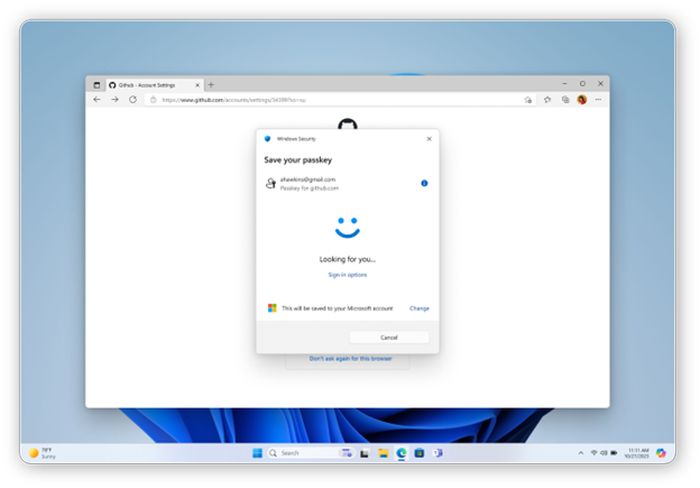
Task: Click the battery tray icon
Action: 614,453
